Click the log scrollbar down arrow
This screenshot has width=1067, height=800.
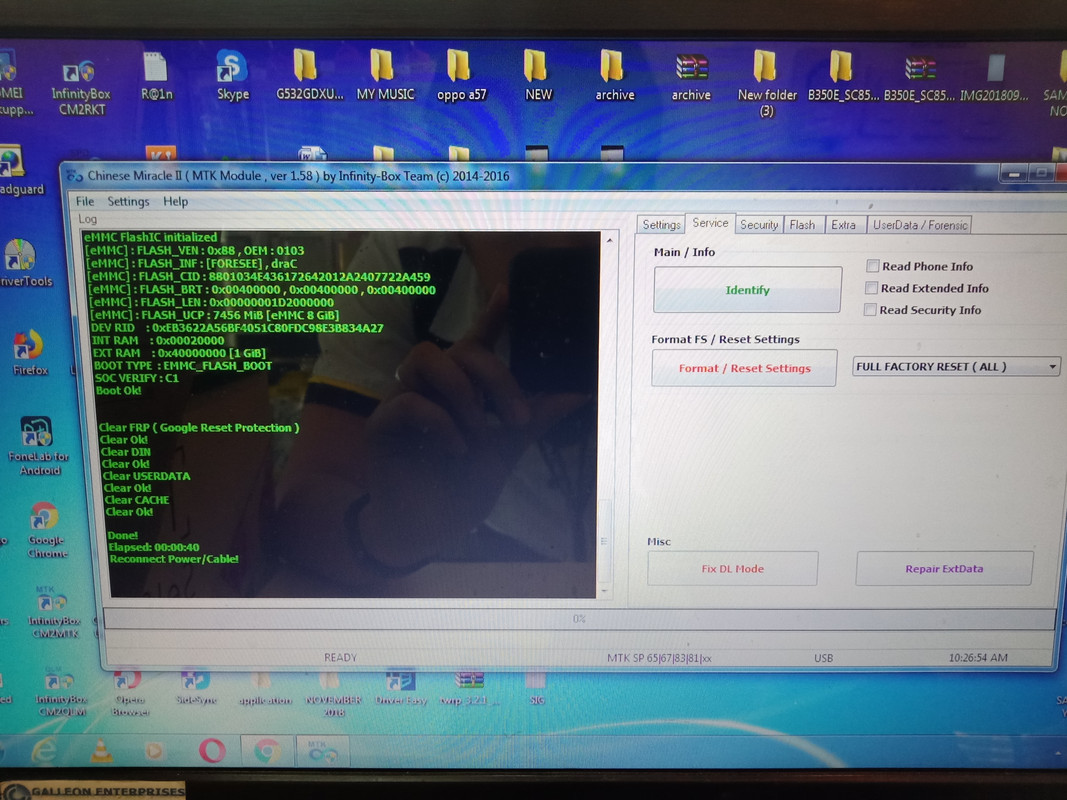(605, 591)
